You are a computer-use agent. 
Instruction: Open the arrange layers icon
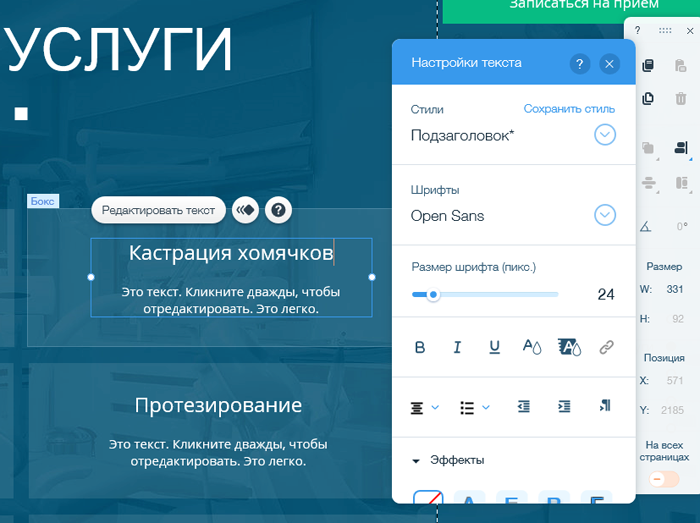[x=648, y=148]
